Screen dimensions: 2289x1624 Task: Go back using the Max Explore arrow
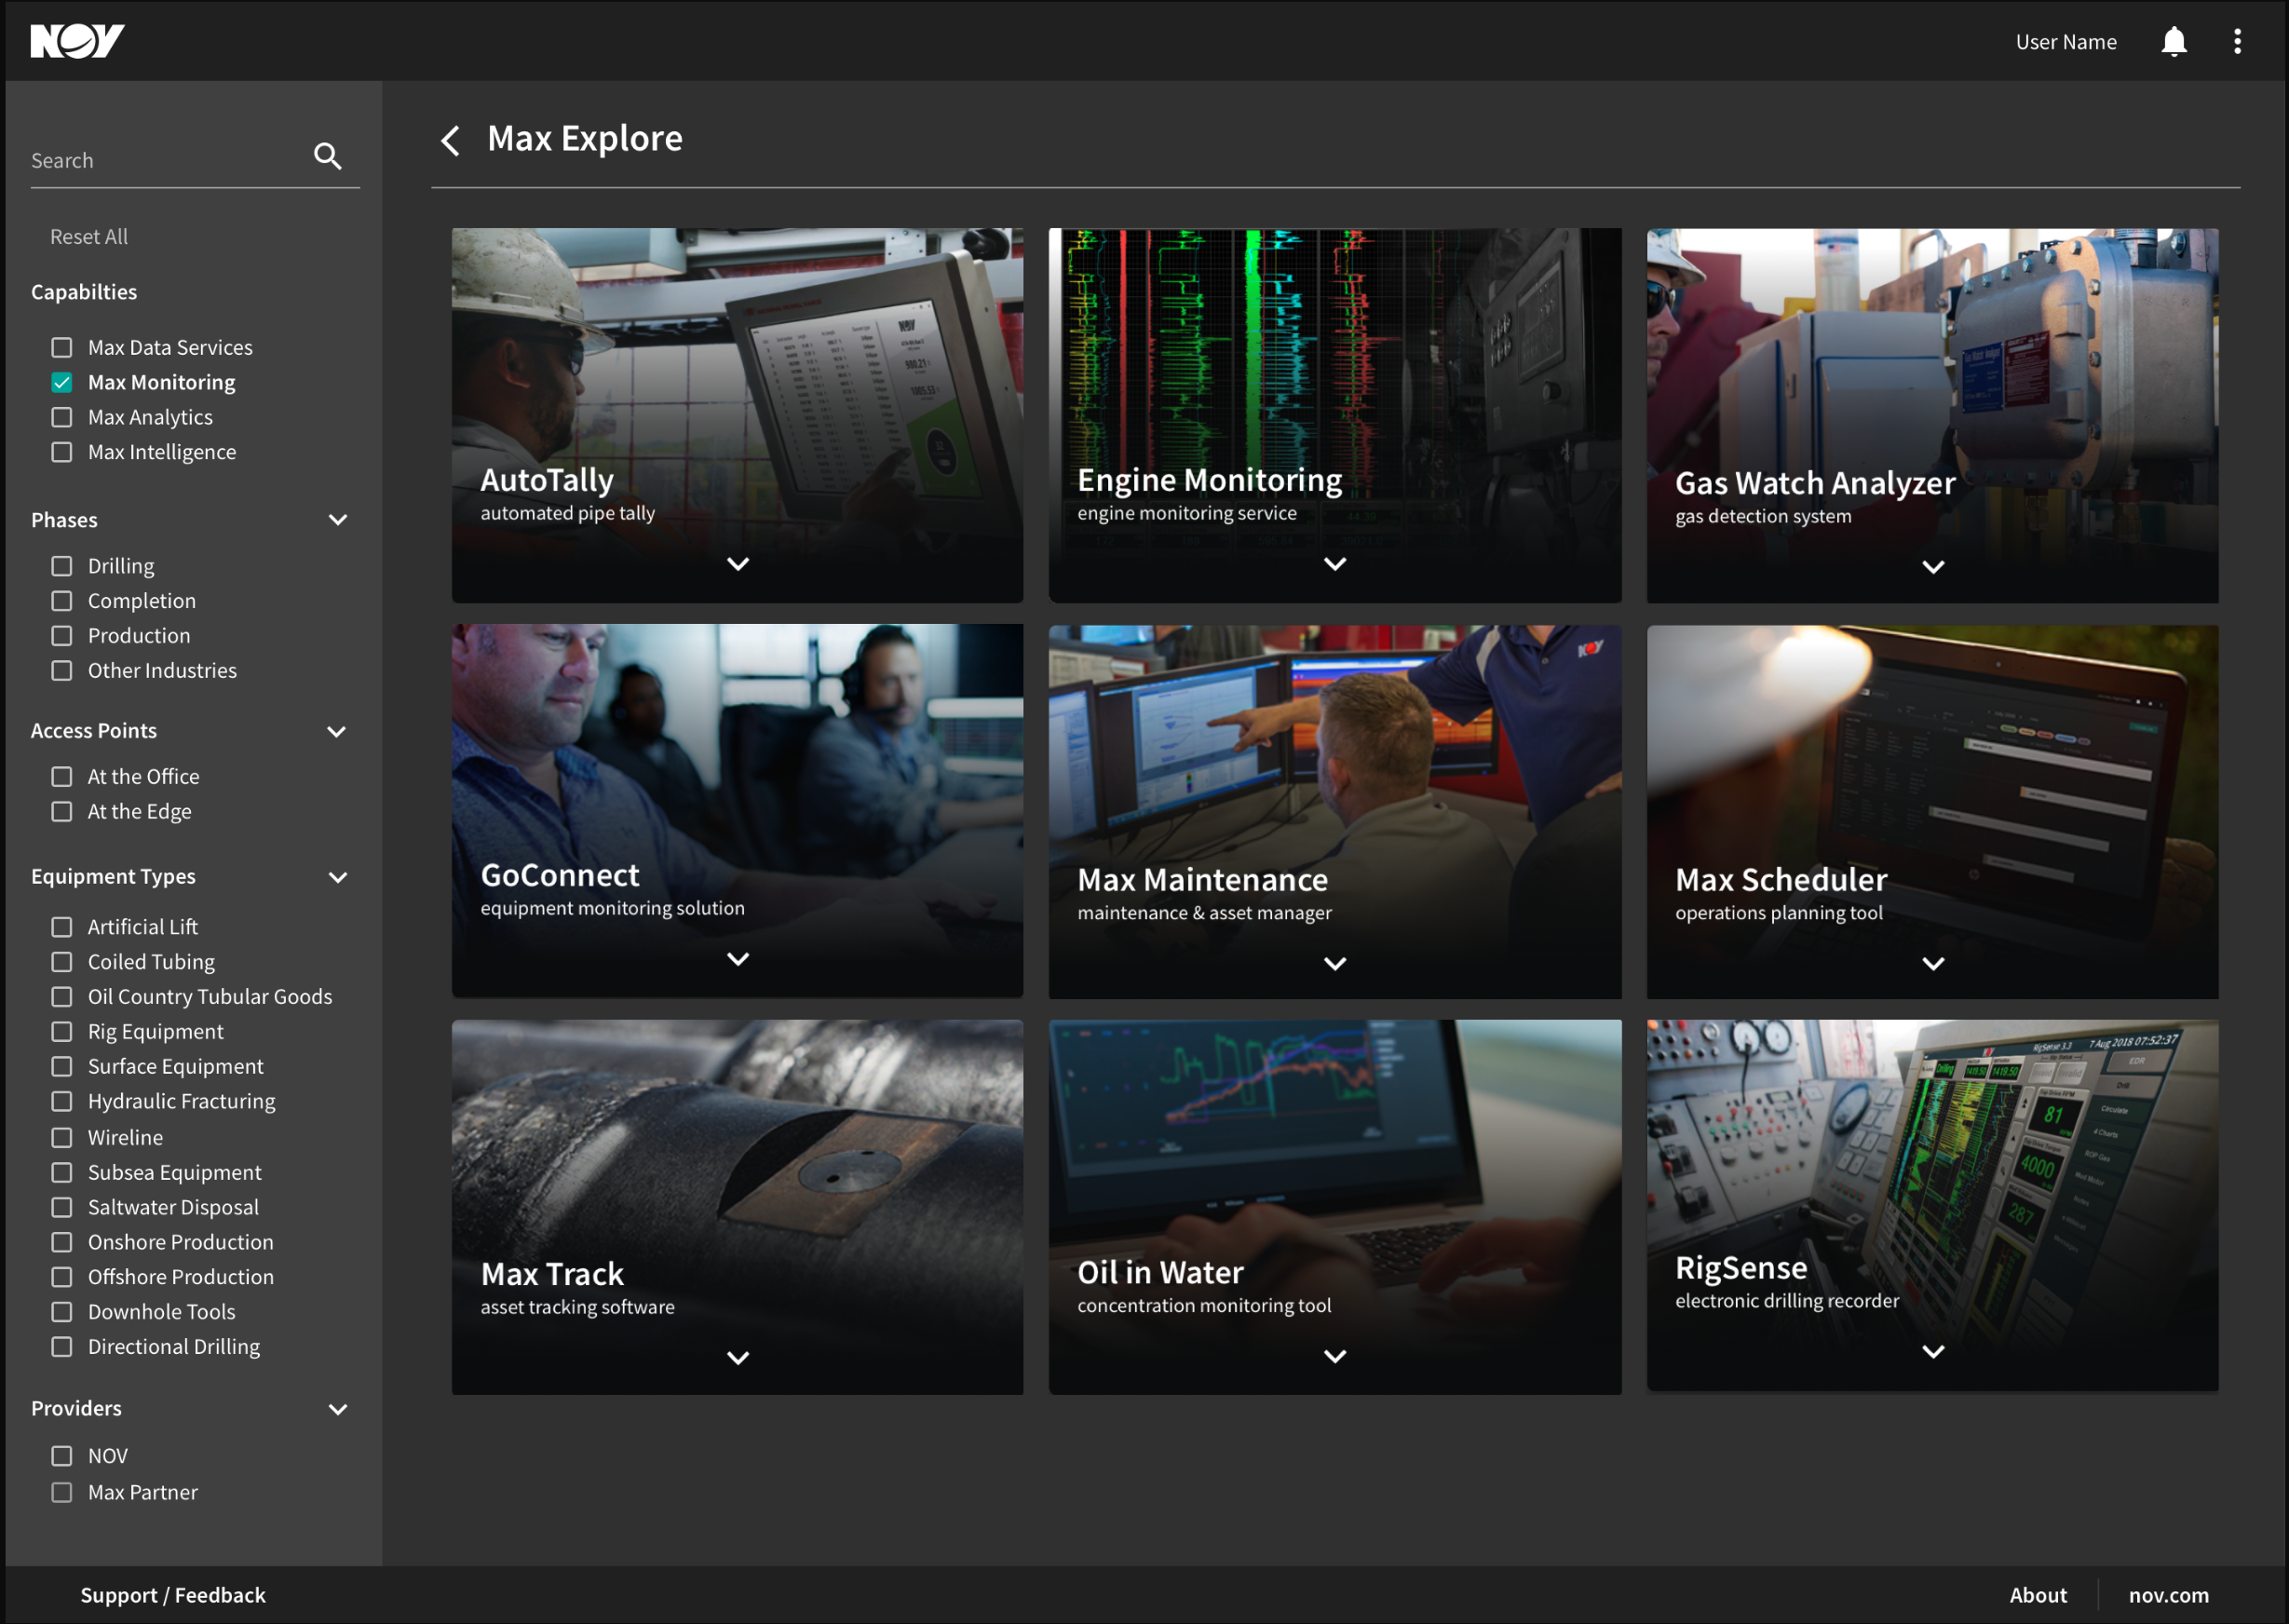coord(451,140)
